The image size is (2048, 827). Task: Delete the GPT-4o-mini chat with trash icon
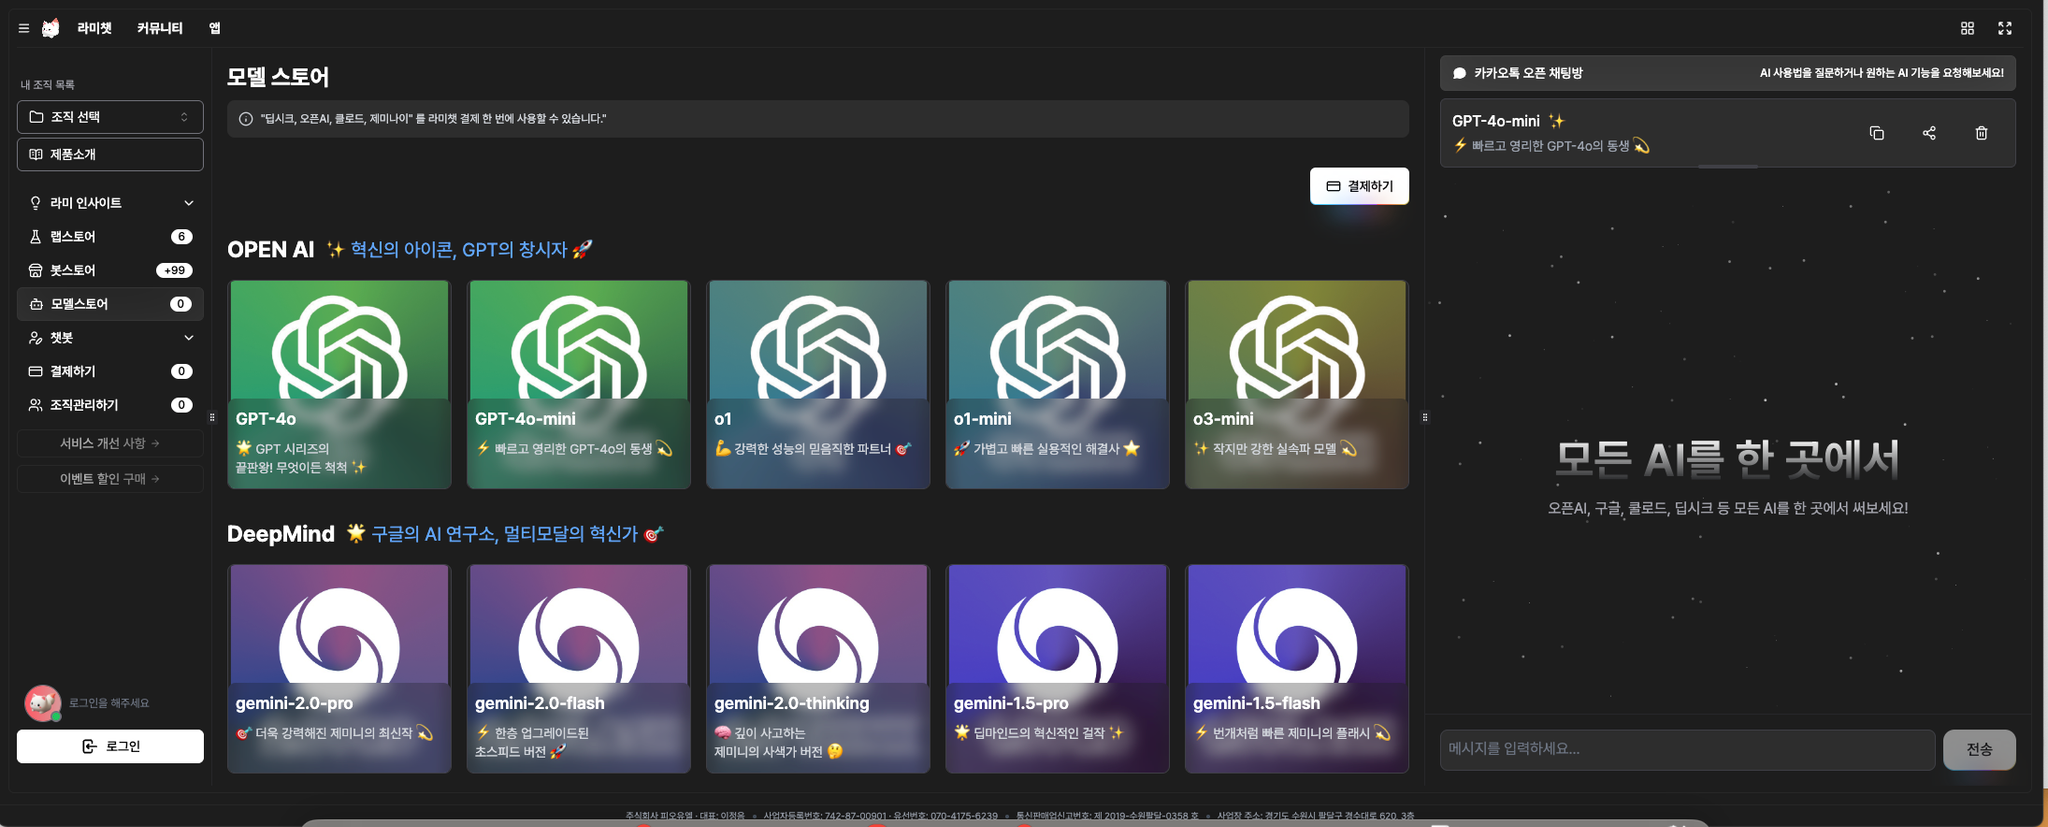(1981, 133)
